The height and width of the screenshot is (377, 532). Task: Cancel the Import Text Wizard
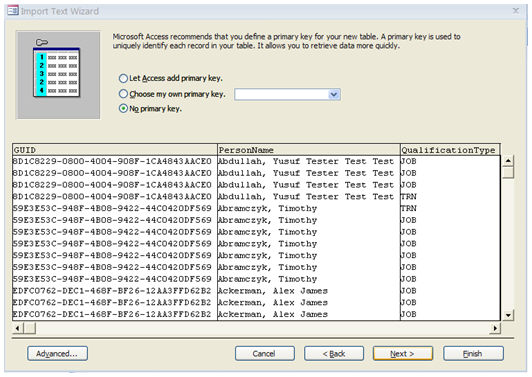265,354
